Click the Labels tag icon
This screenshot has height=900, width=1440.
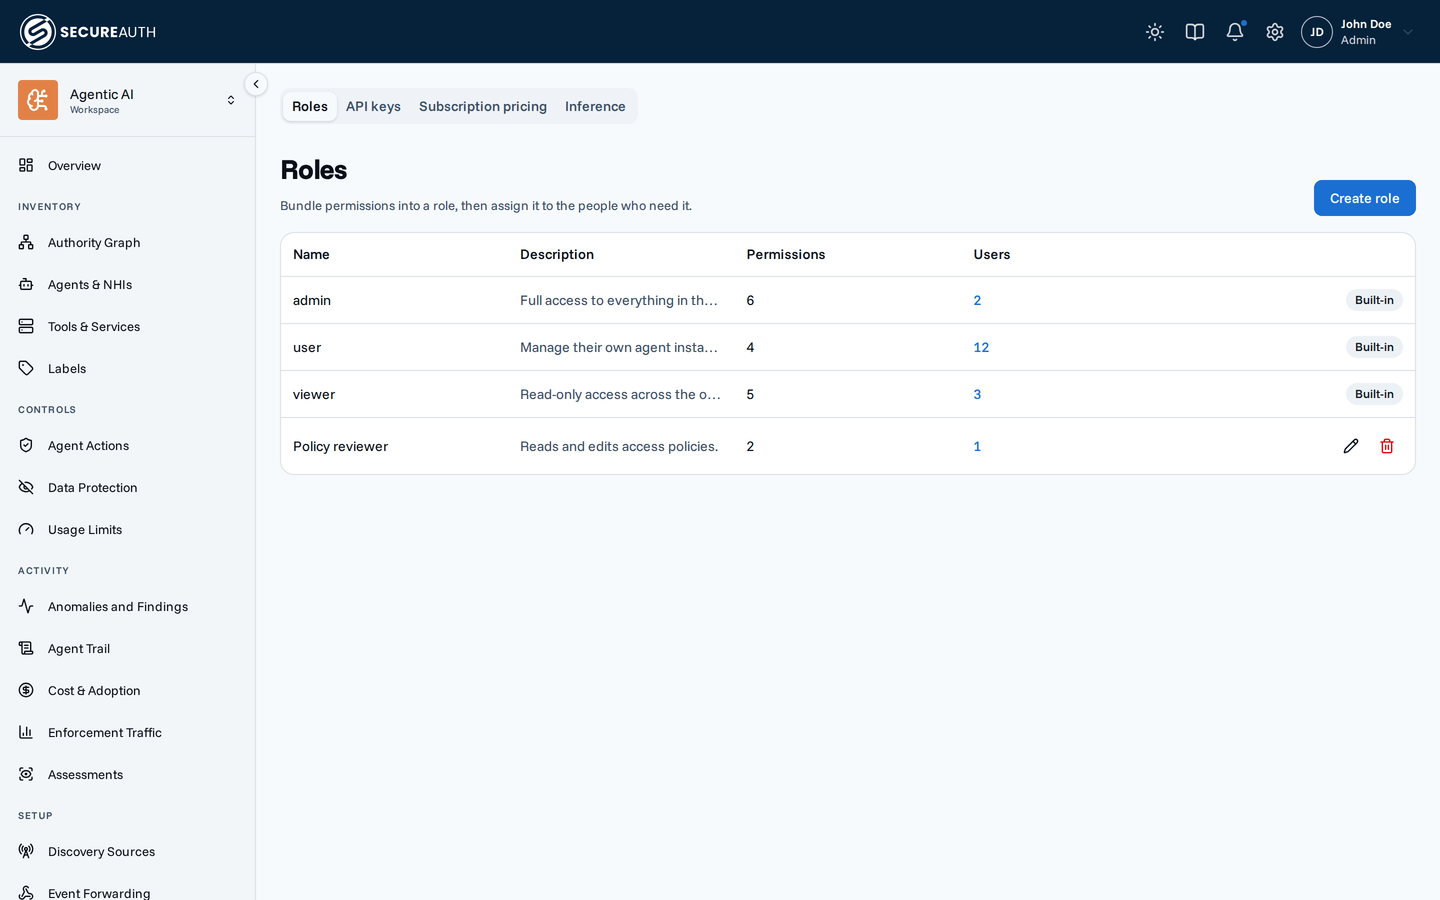pos(26,368)
